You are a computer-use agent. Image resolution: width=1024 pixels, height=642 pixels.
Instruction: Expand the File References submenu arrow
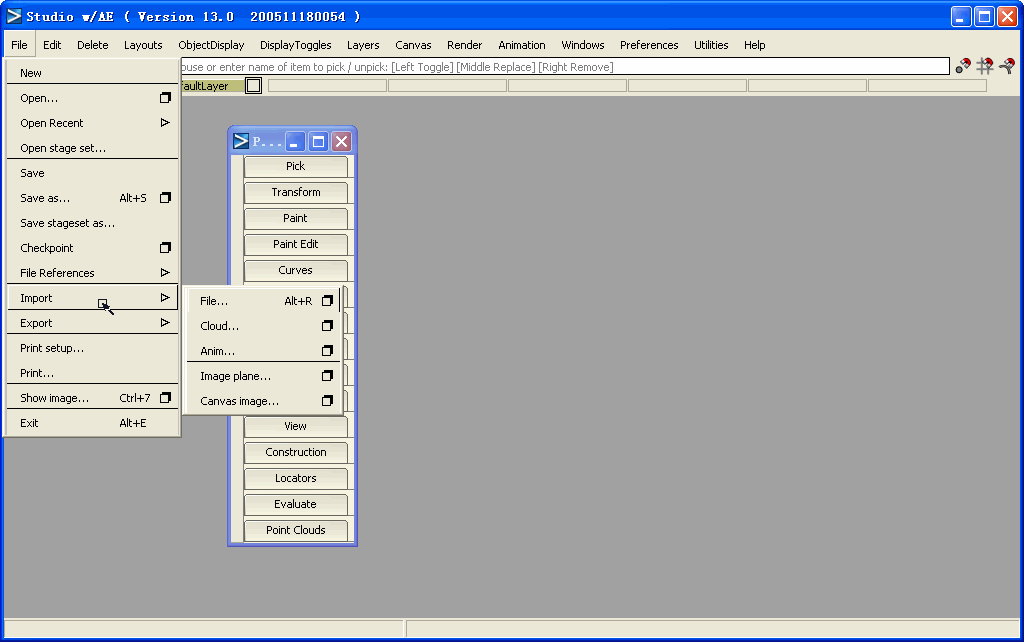point(165,273)
